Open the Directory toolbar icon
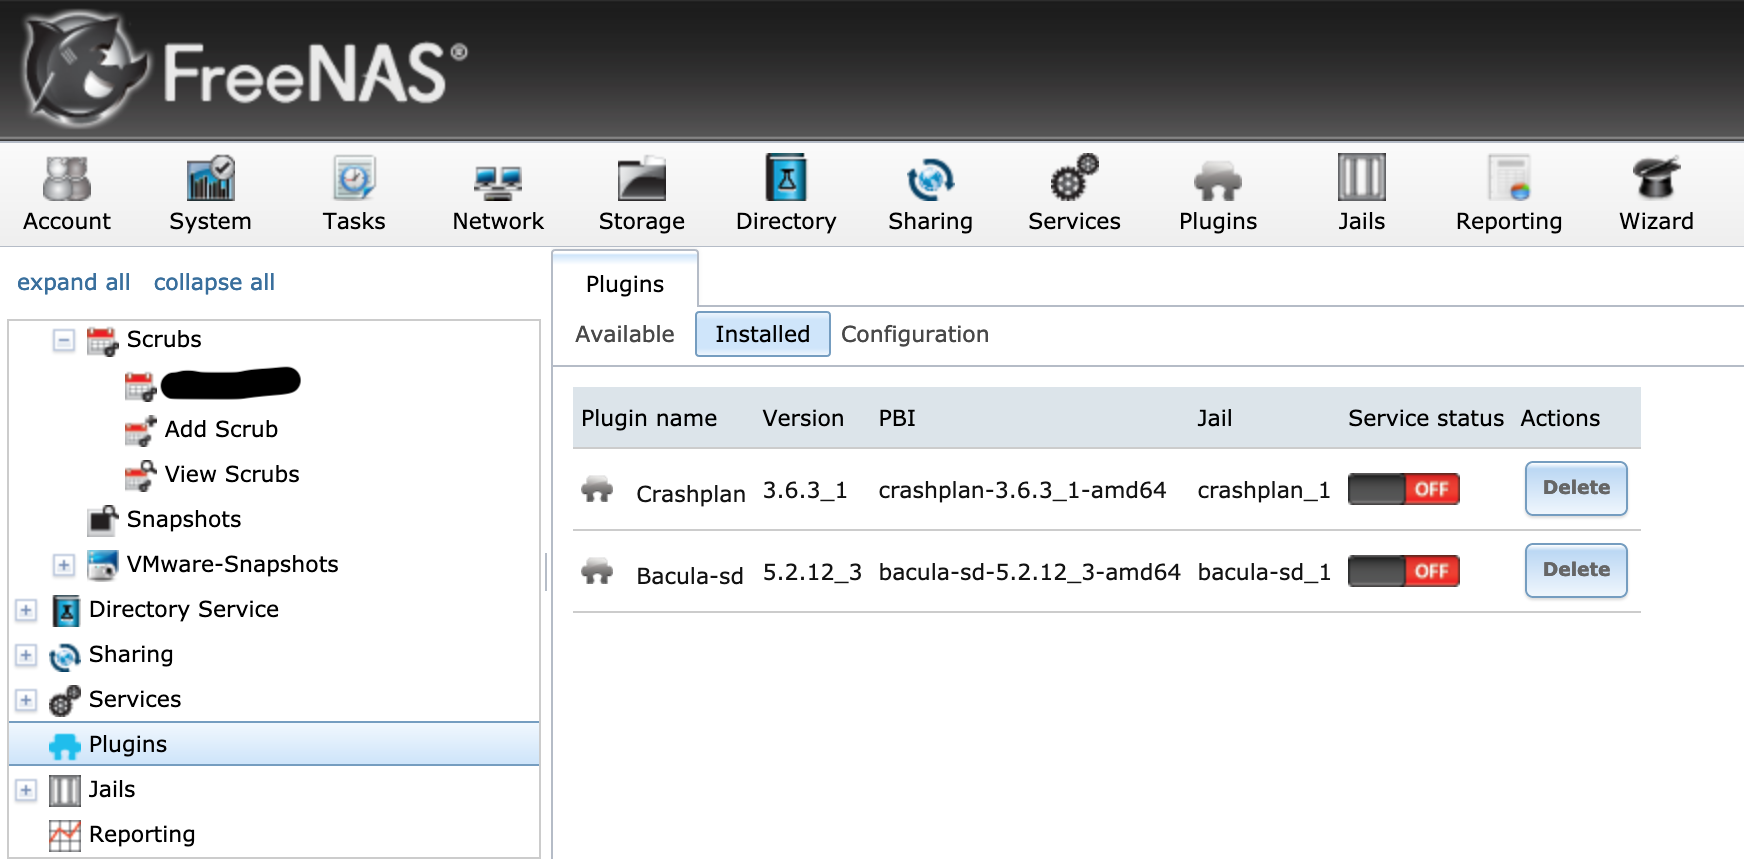 pos(786,178)
